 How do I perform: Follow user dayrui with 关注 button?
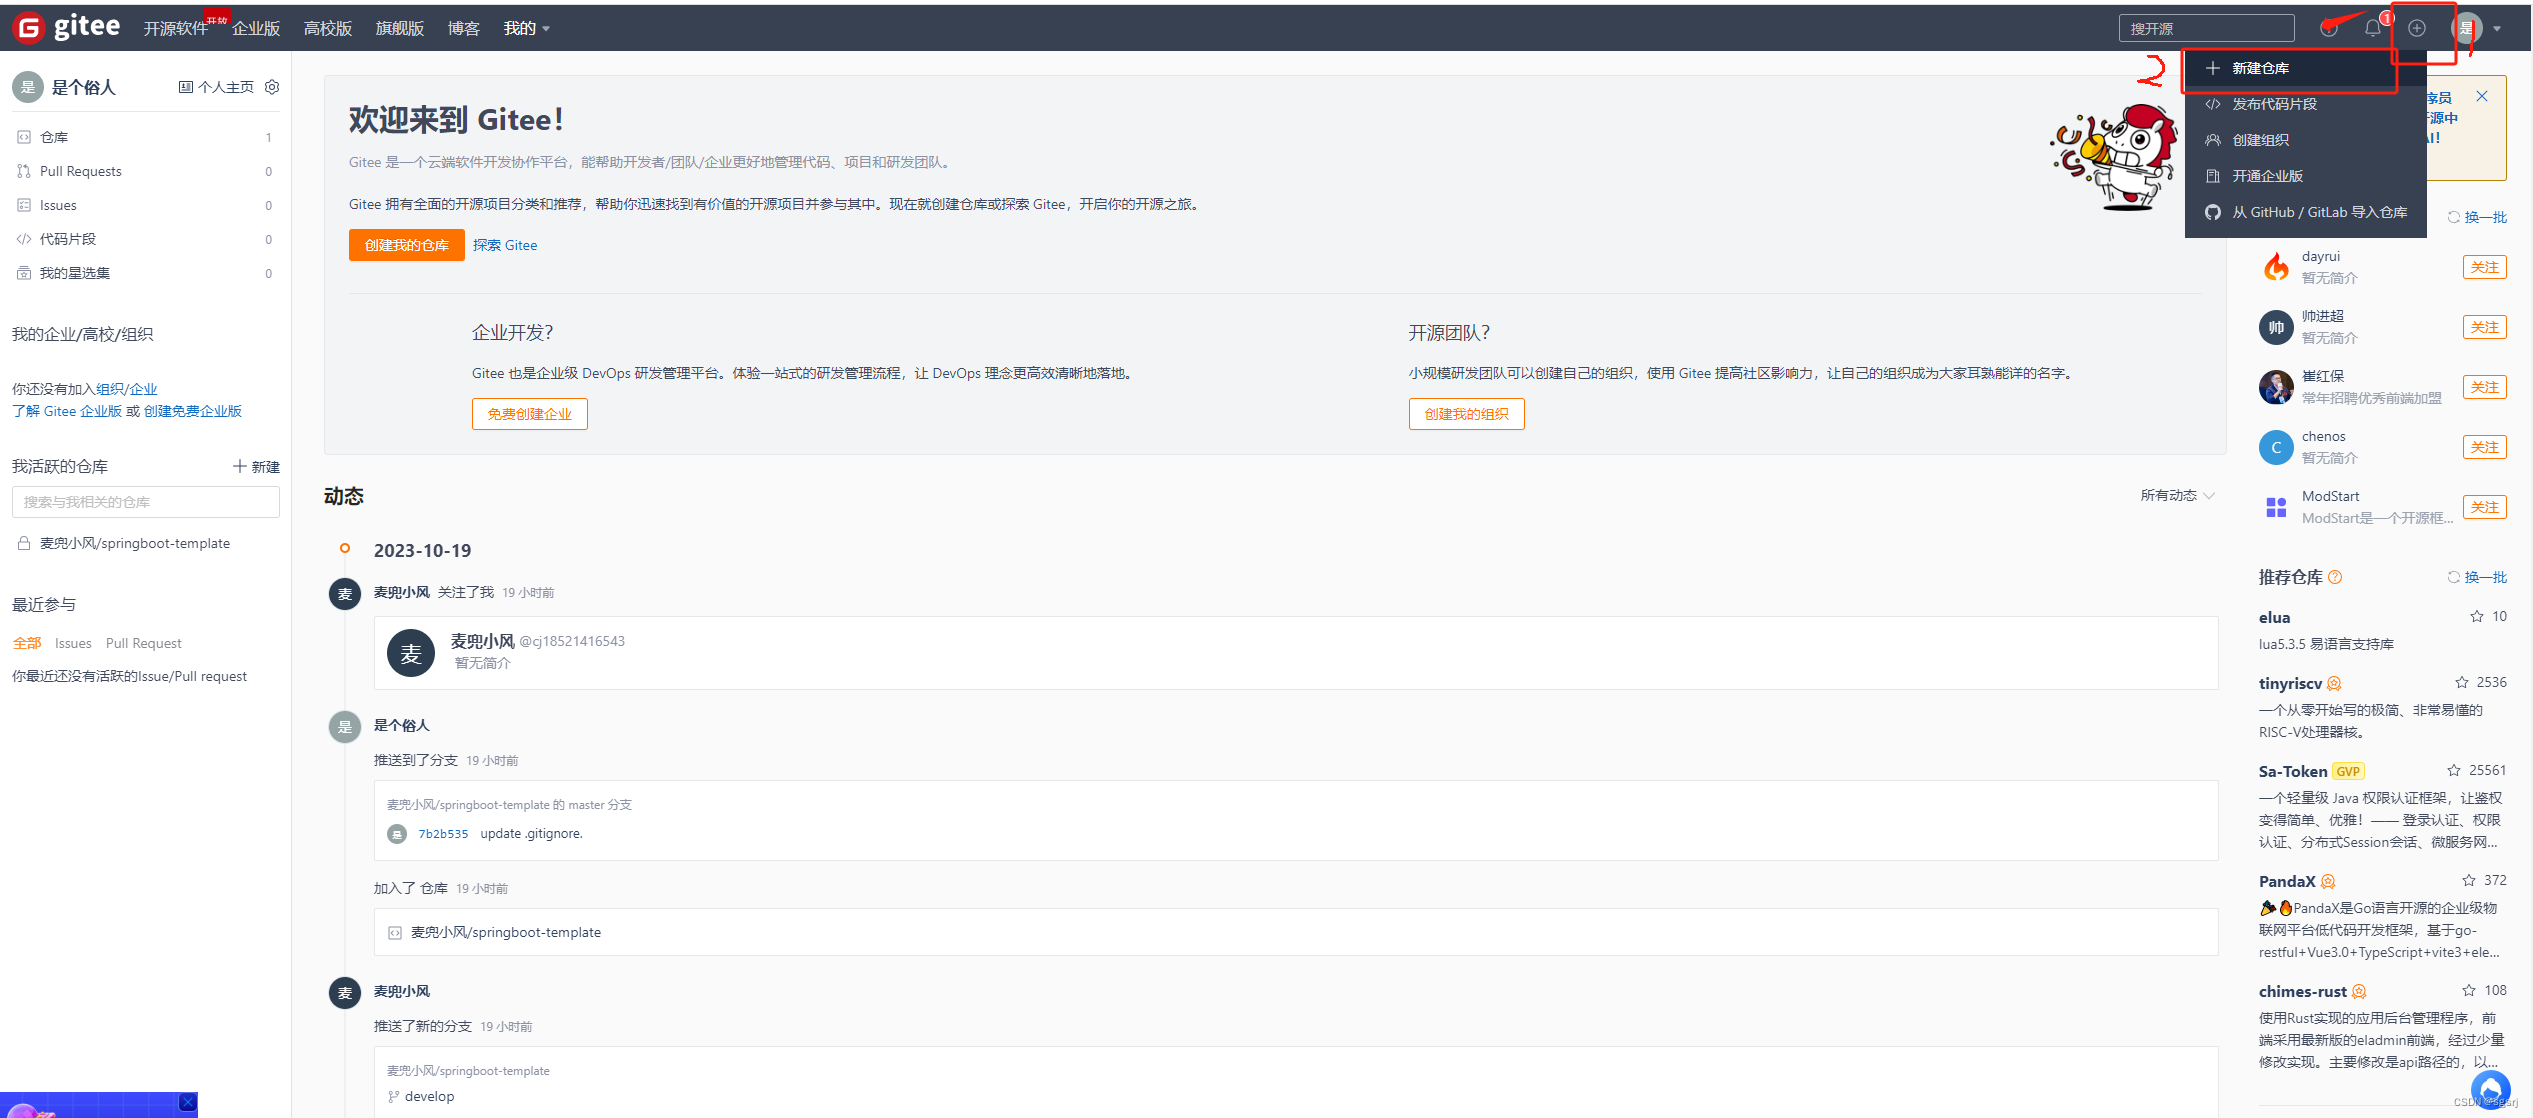click(x=2484, y=267)
